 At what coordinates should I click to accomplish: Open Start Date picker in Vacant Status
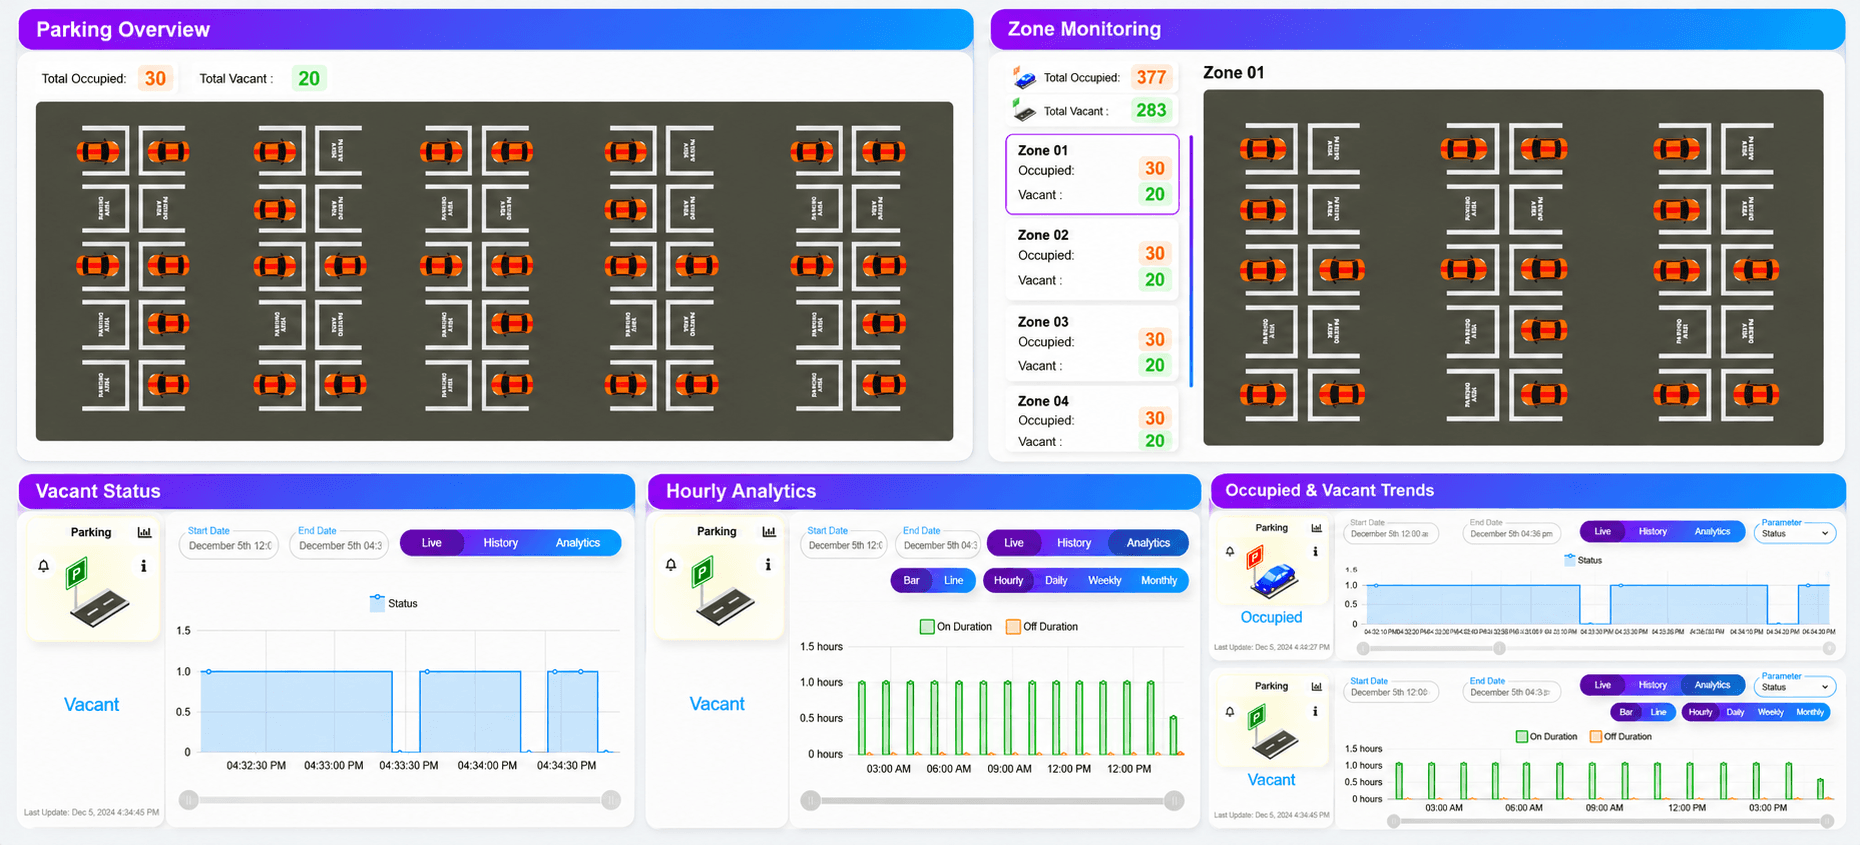pyautogui.click(x=229, y=545)
